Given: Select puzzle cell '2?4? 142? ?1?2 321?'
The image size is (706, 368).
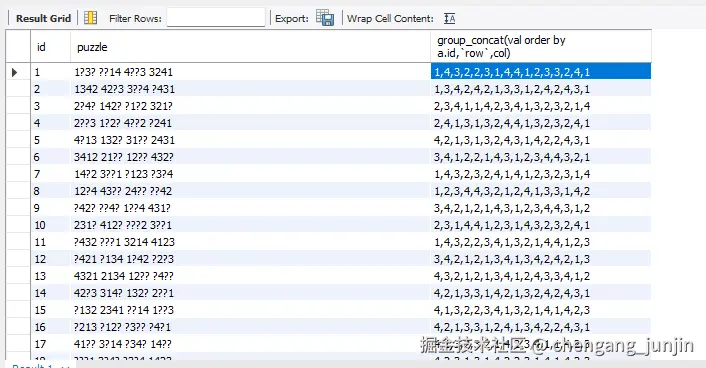Looking at the screenshot, I should coord(250,106).
